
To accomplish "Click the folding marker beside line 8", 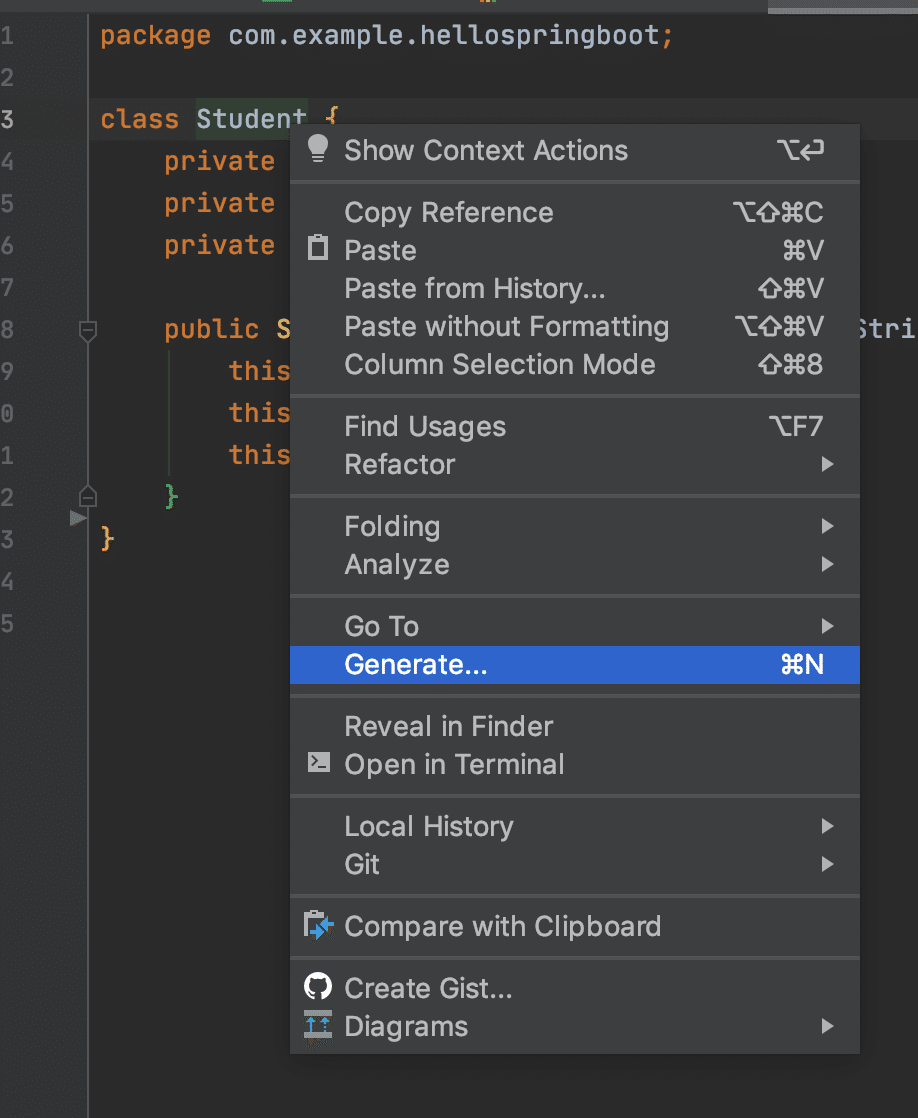I will (x=87, y=329).
